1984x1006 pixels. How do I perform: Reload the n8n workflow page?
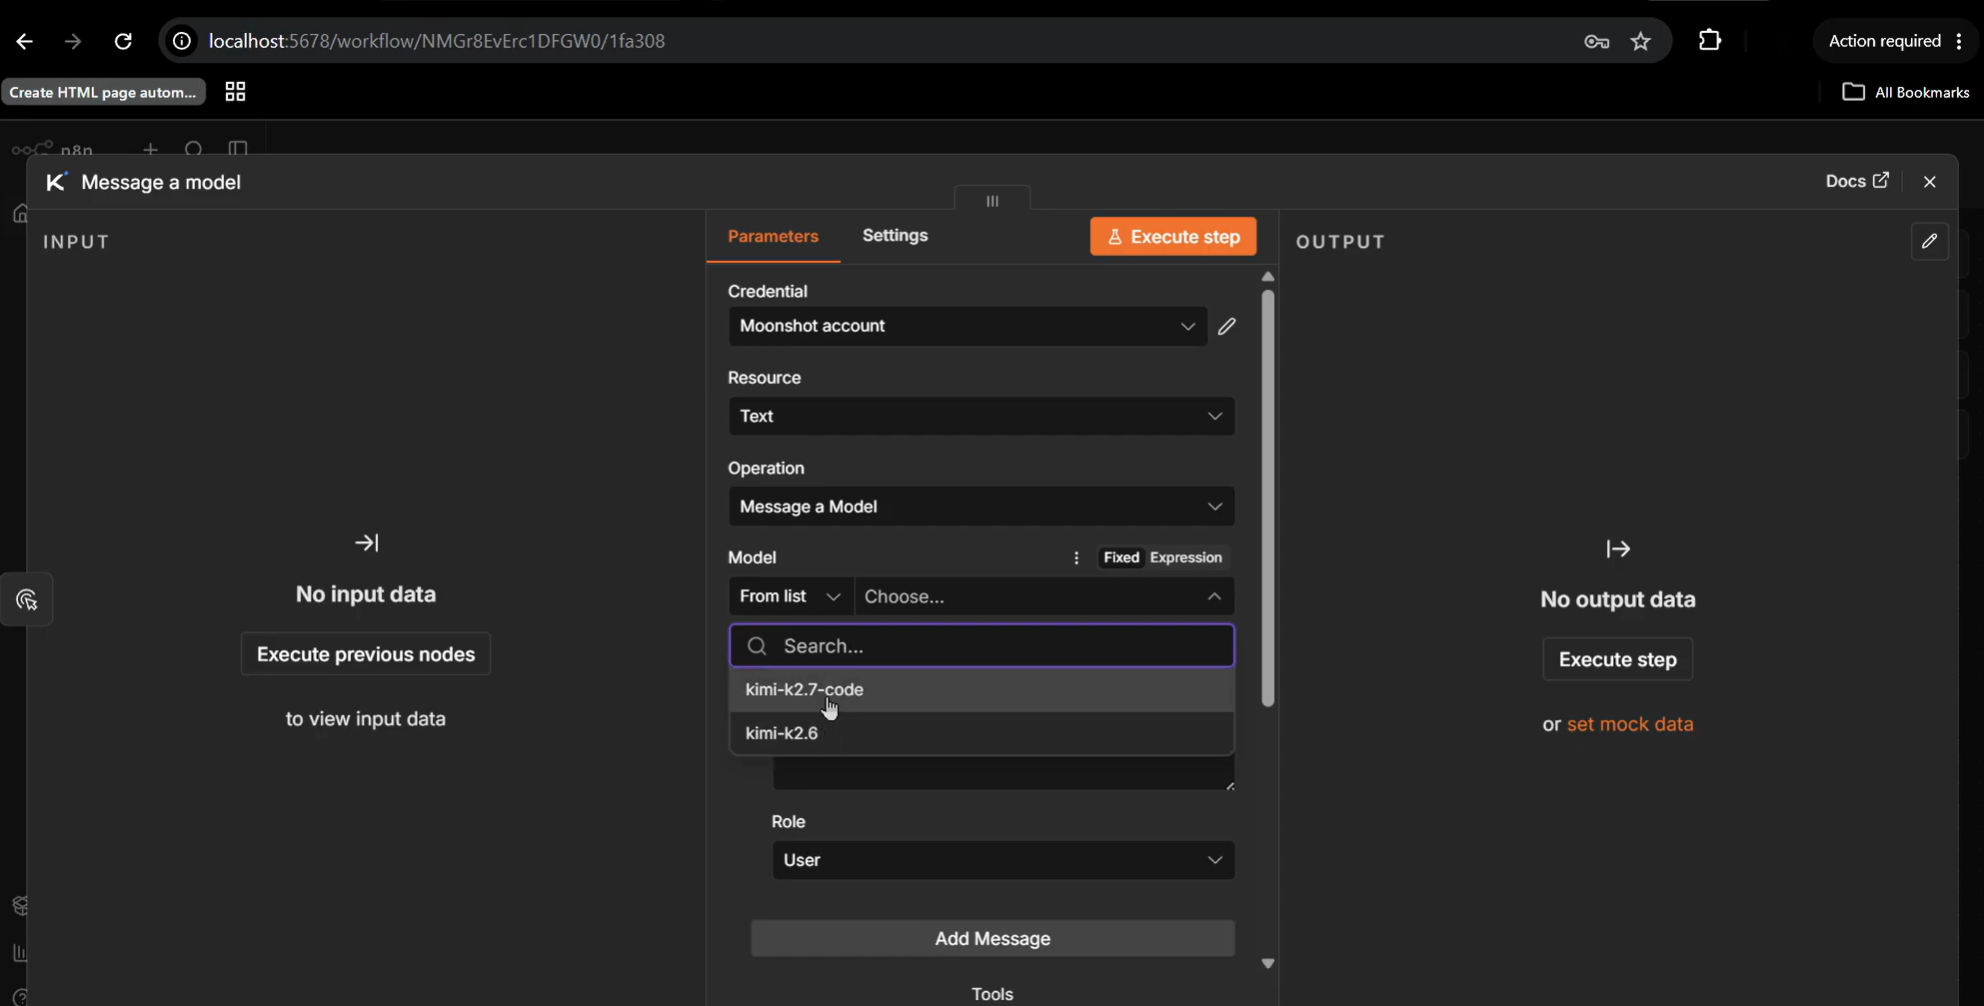tap(123, 41)
